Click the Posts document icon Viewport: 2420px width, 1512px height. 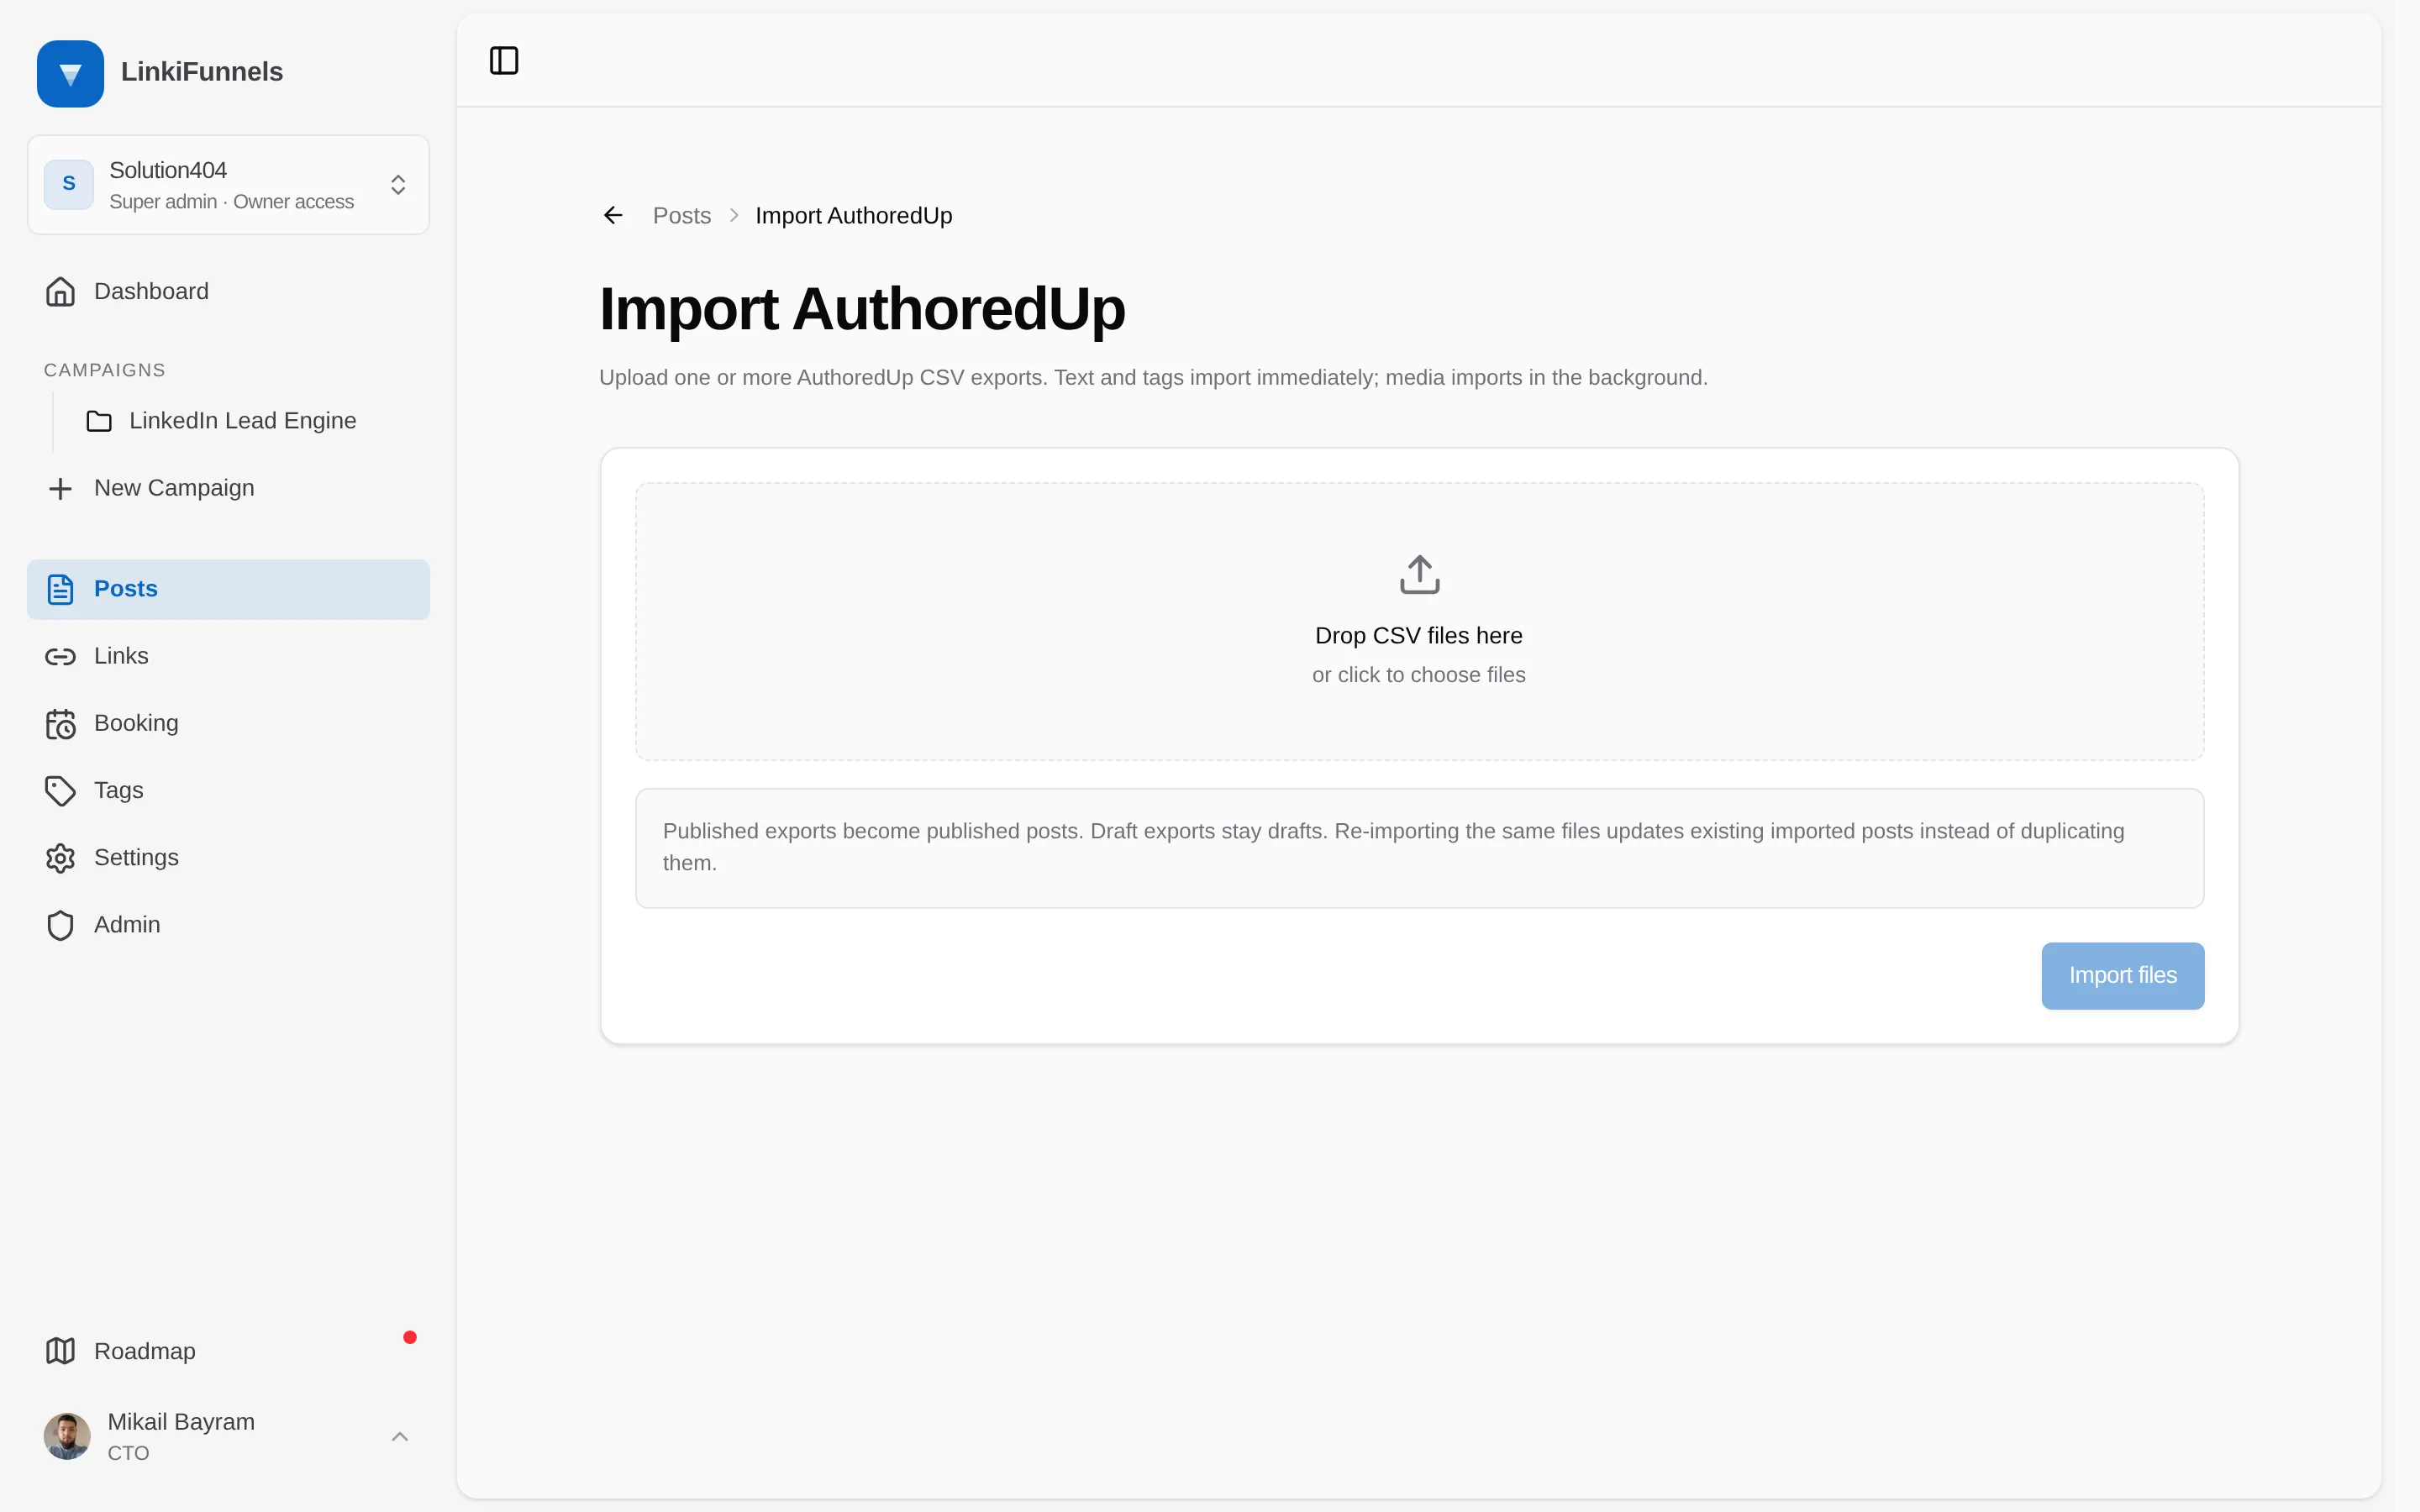tap(60, 589)
